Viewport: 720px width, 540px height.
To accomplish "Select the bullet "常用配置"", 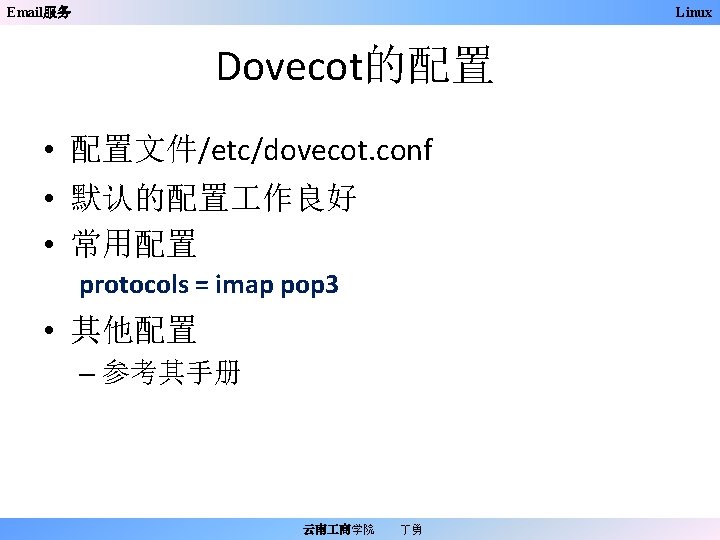I will pos(134,243).
